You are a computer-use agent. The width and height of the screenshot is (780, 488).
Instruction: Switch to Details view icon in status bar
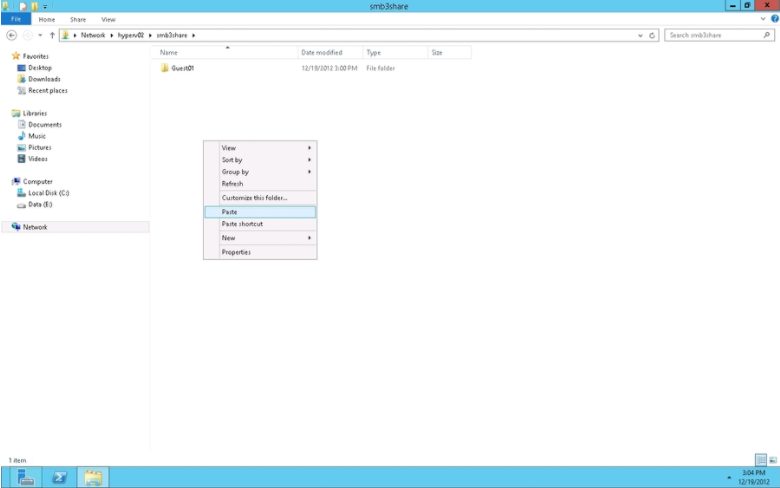[761, 460]
